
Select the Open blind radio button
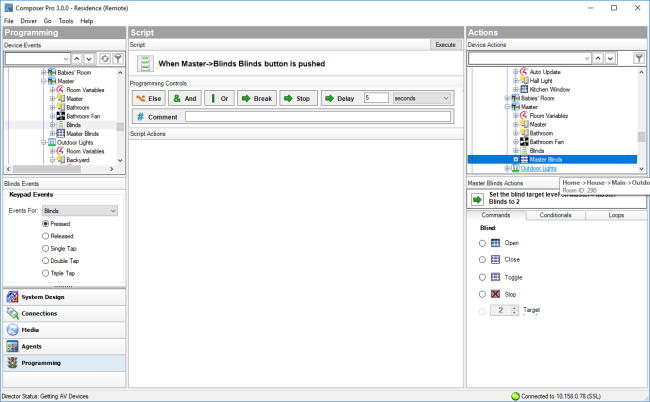(482, 243)
